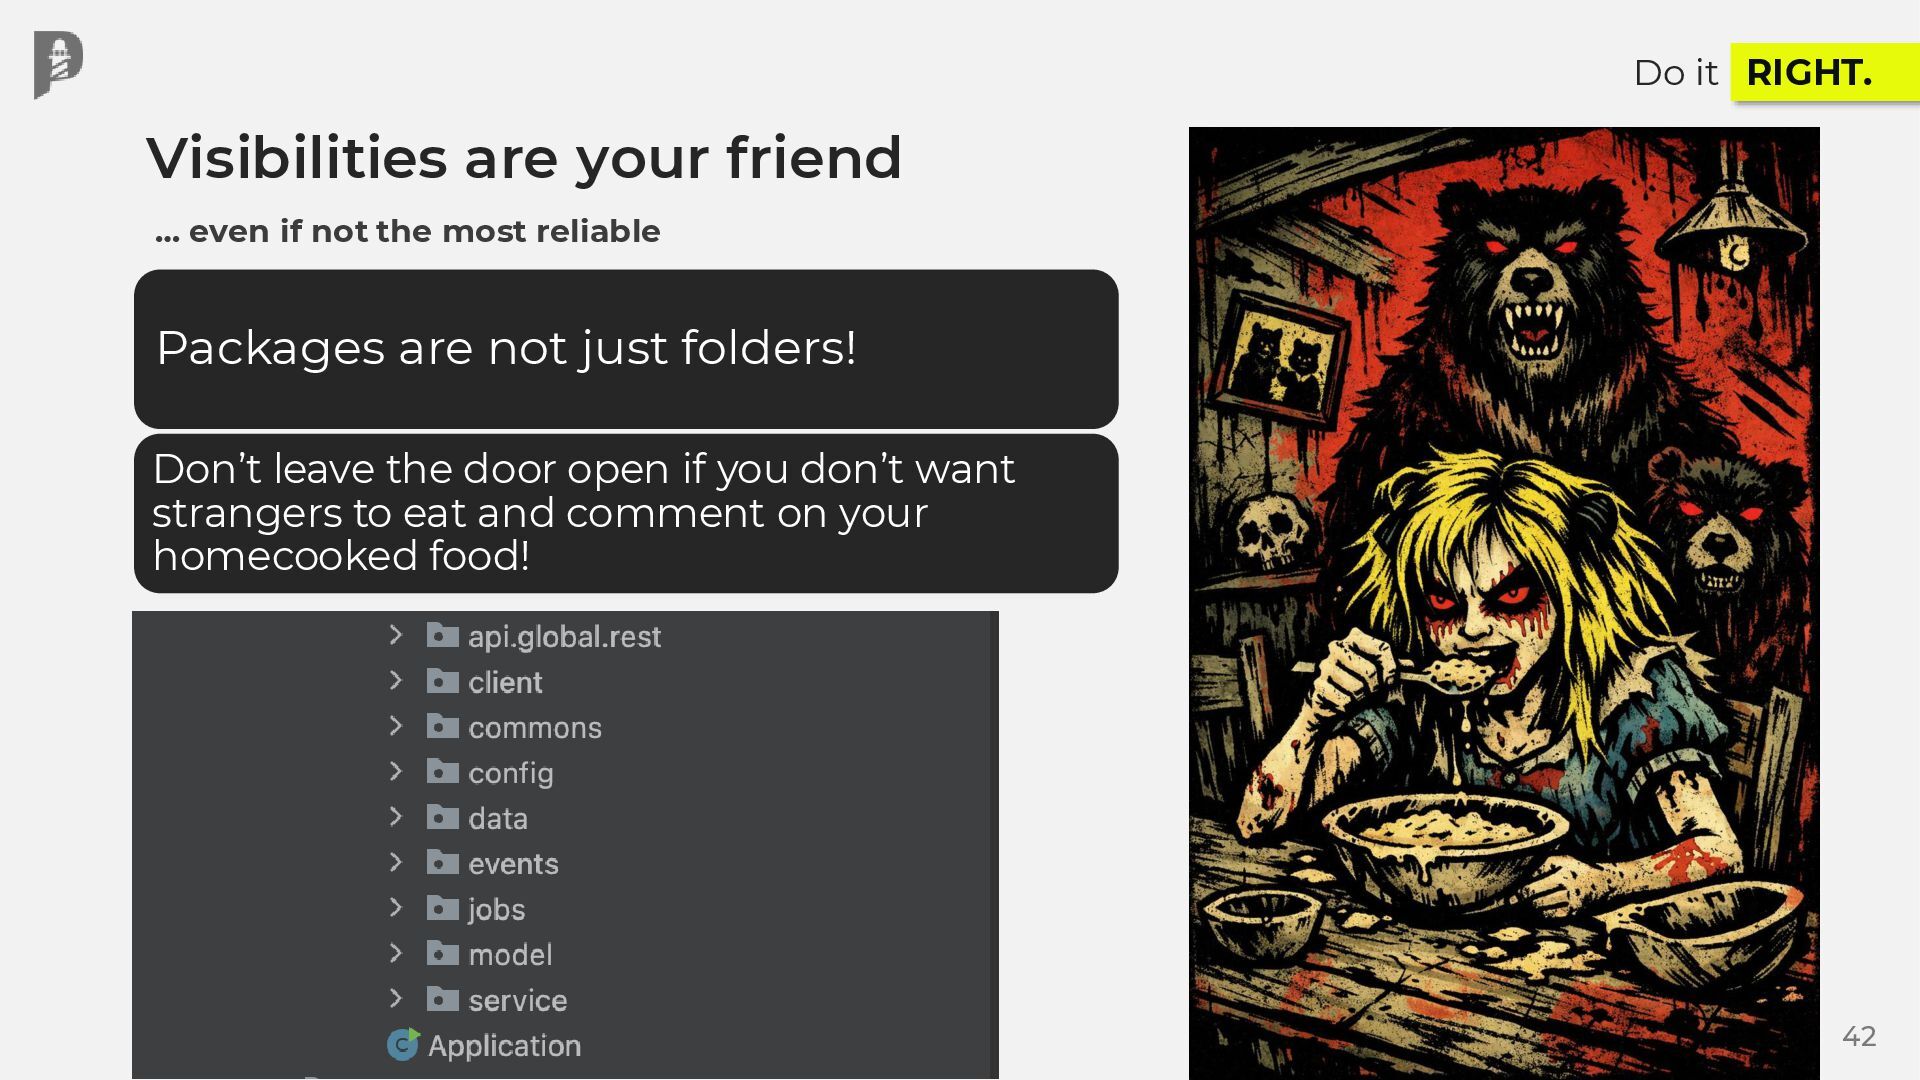Click the 'Packages are not just folders!' box
This screenshot has height=1080, width=1920.
tap(626, 348)
